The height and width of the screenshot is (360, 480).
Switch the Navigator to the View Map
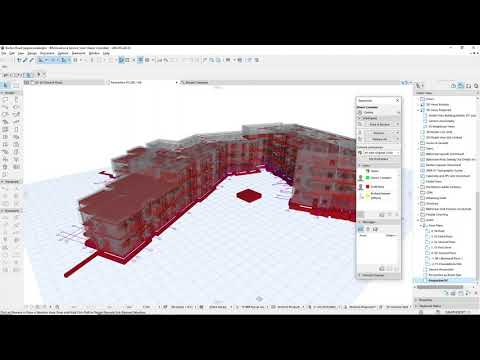pos(461,86)
